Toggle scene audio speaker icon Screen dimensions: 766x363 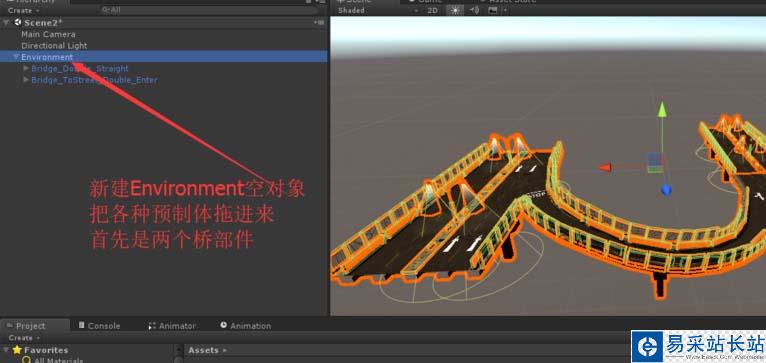point(474,10)
